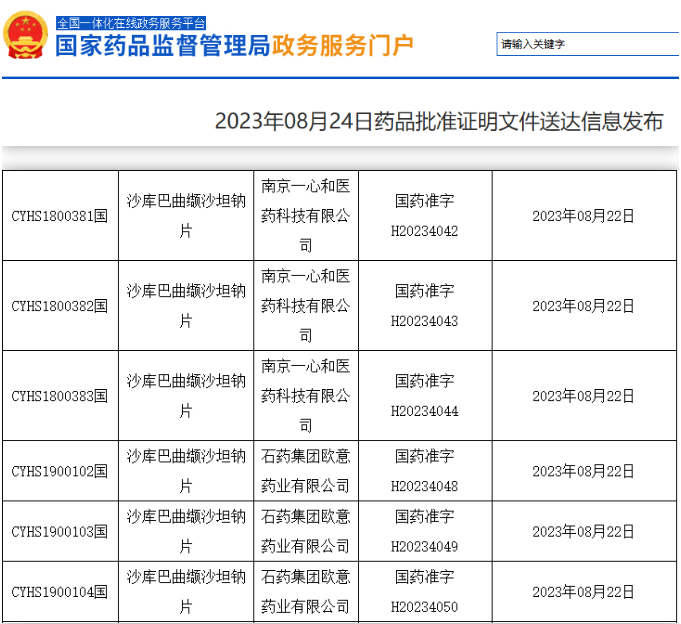Screen dimensions: 681x624
Task: Select acceptance number CYHS1800381国
Action: 59,216
